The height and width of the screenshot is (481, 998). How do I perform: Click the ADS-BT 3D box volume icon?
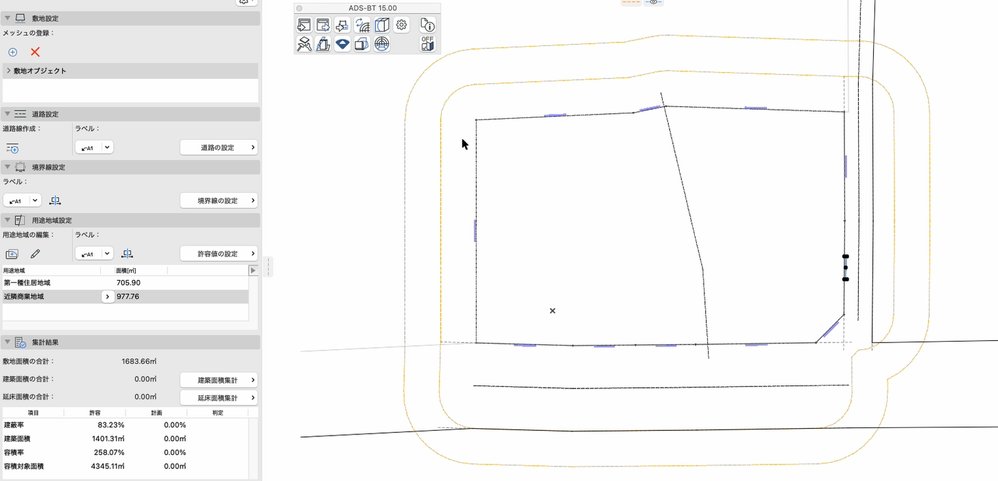pos(381,25)
